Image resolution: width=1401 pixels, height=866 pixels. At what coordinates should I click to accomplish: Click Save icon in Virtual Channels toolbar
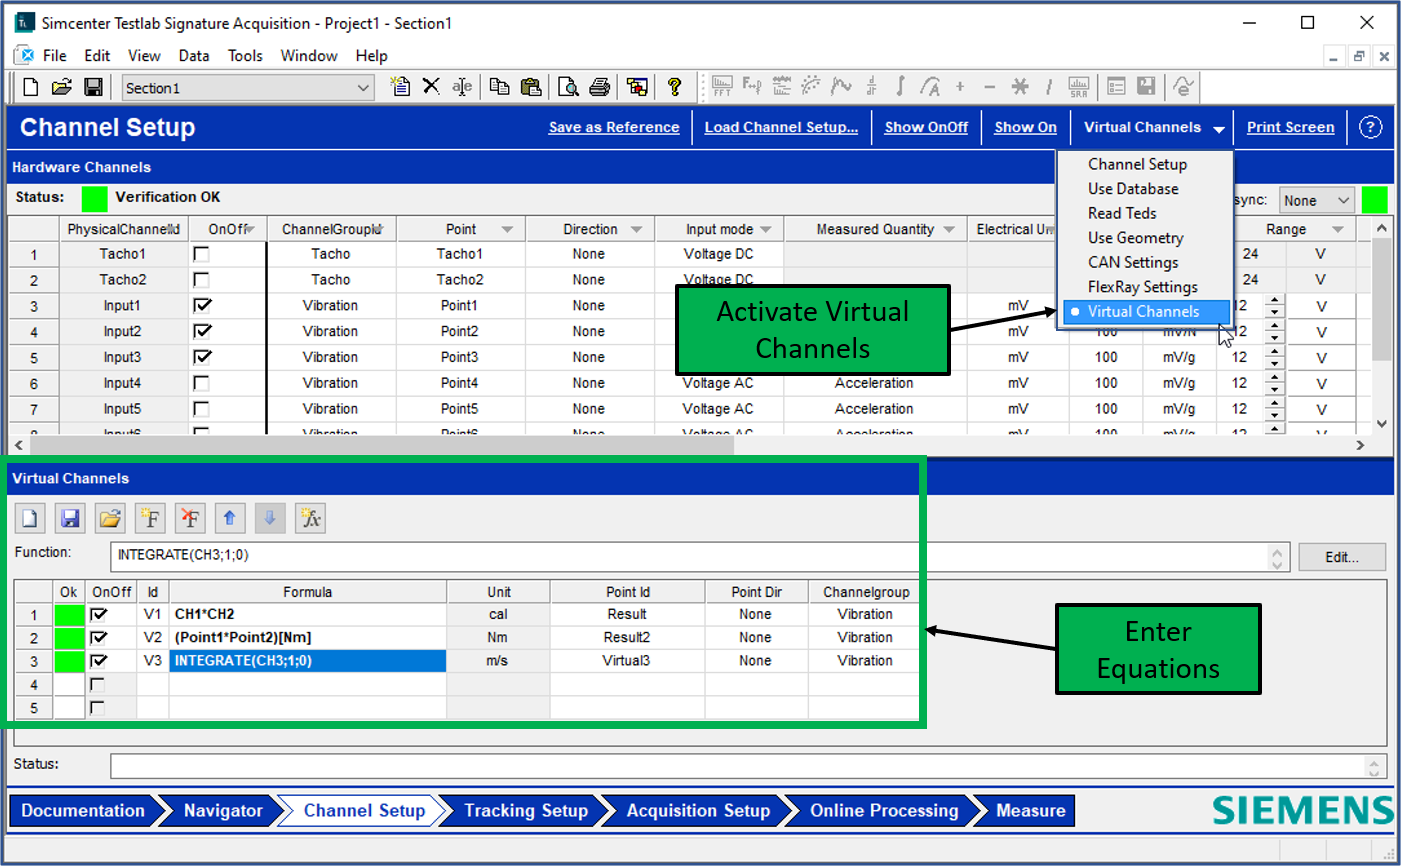click(70, 518)
